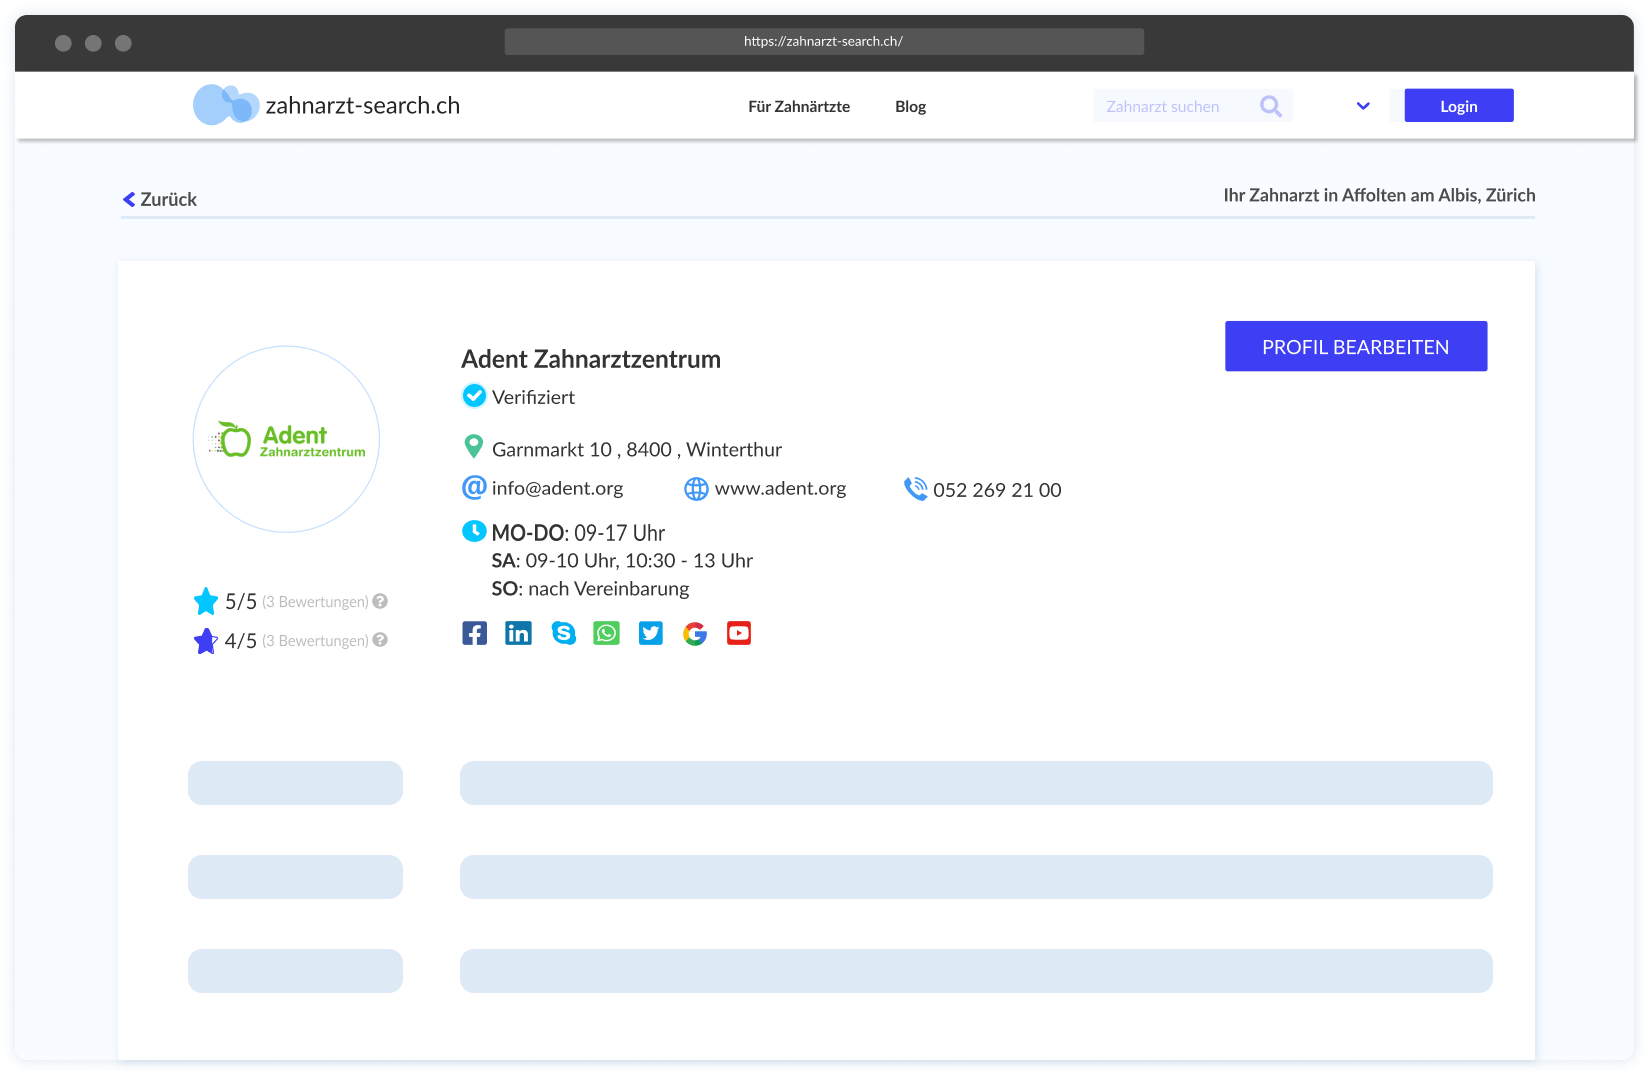Viewport: 1649px width, 1076px height.
Task: Open the YouTube channel icon
Action: point(739,633)
